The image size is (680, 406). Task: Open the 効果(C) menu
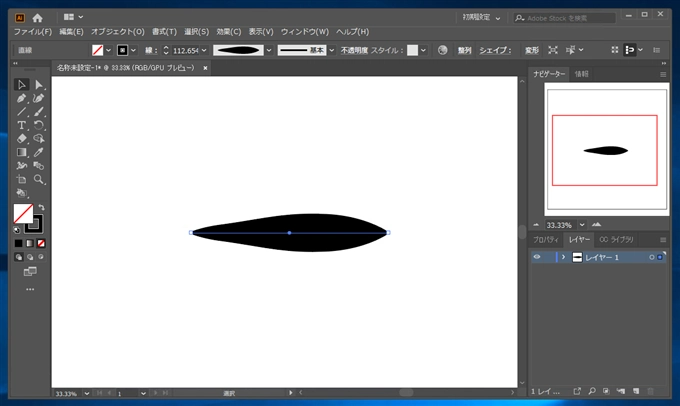point(229,32)
